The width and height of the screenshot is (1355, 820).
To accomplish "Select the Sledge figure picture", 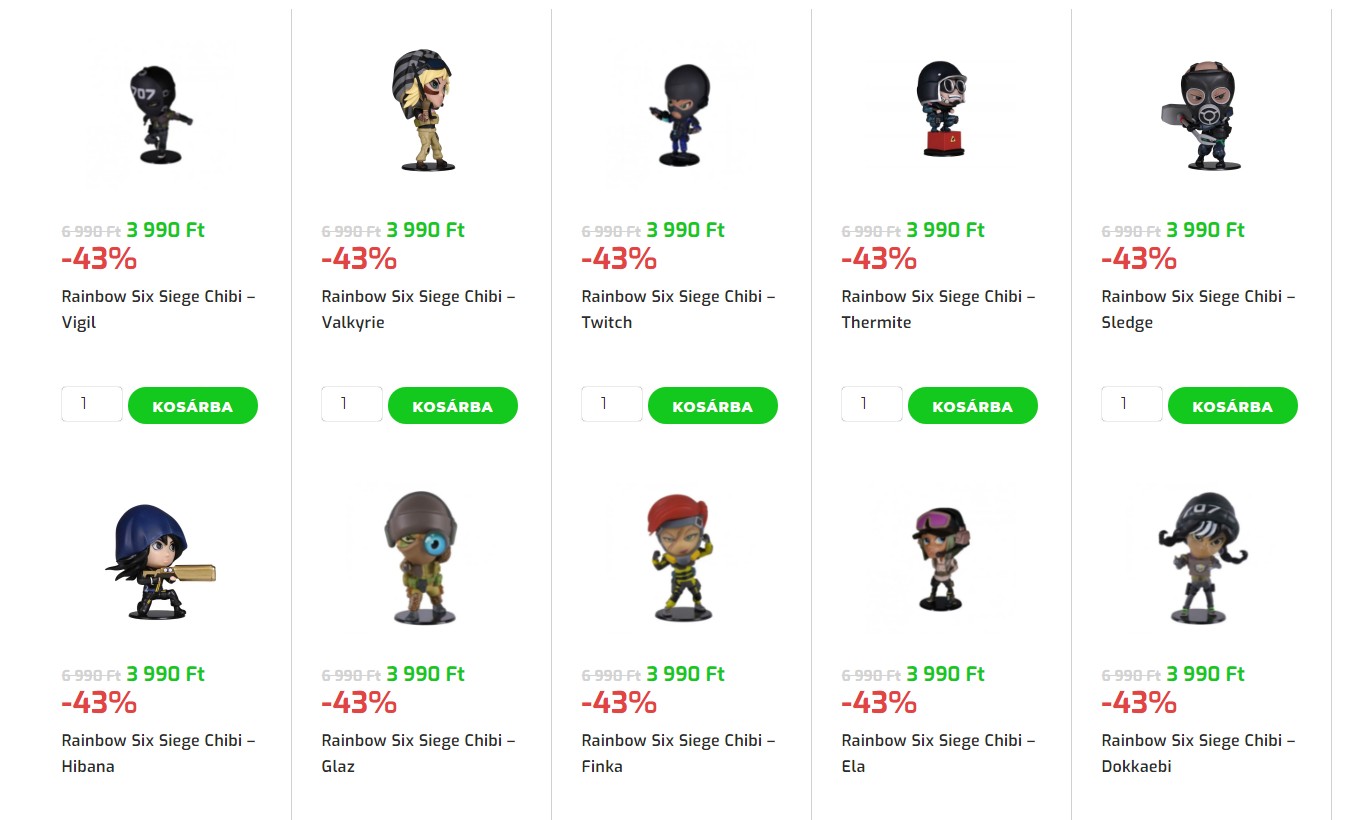I will click(x=1200, y=113).
